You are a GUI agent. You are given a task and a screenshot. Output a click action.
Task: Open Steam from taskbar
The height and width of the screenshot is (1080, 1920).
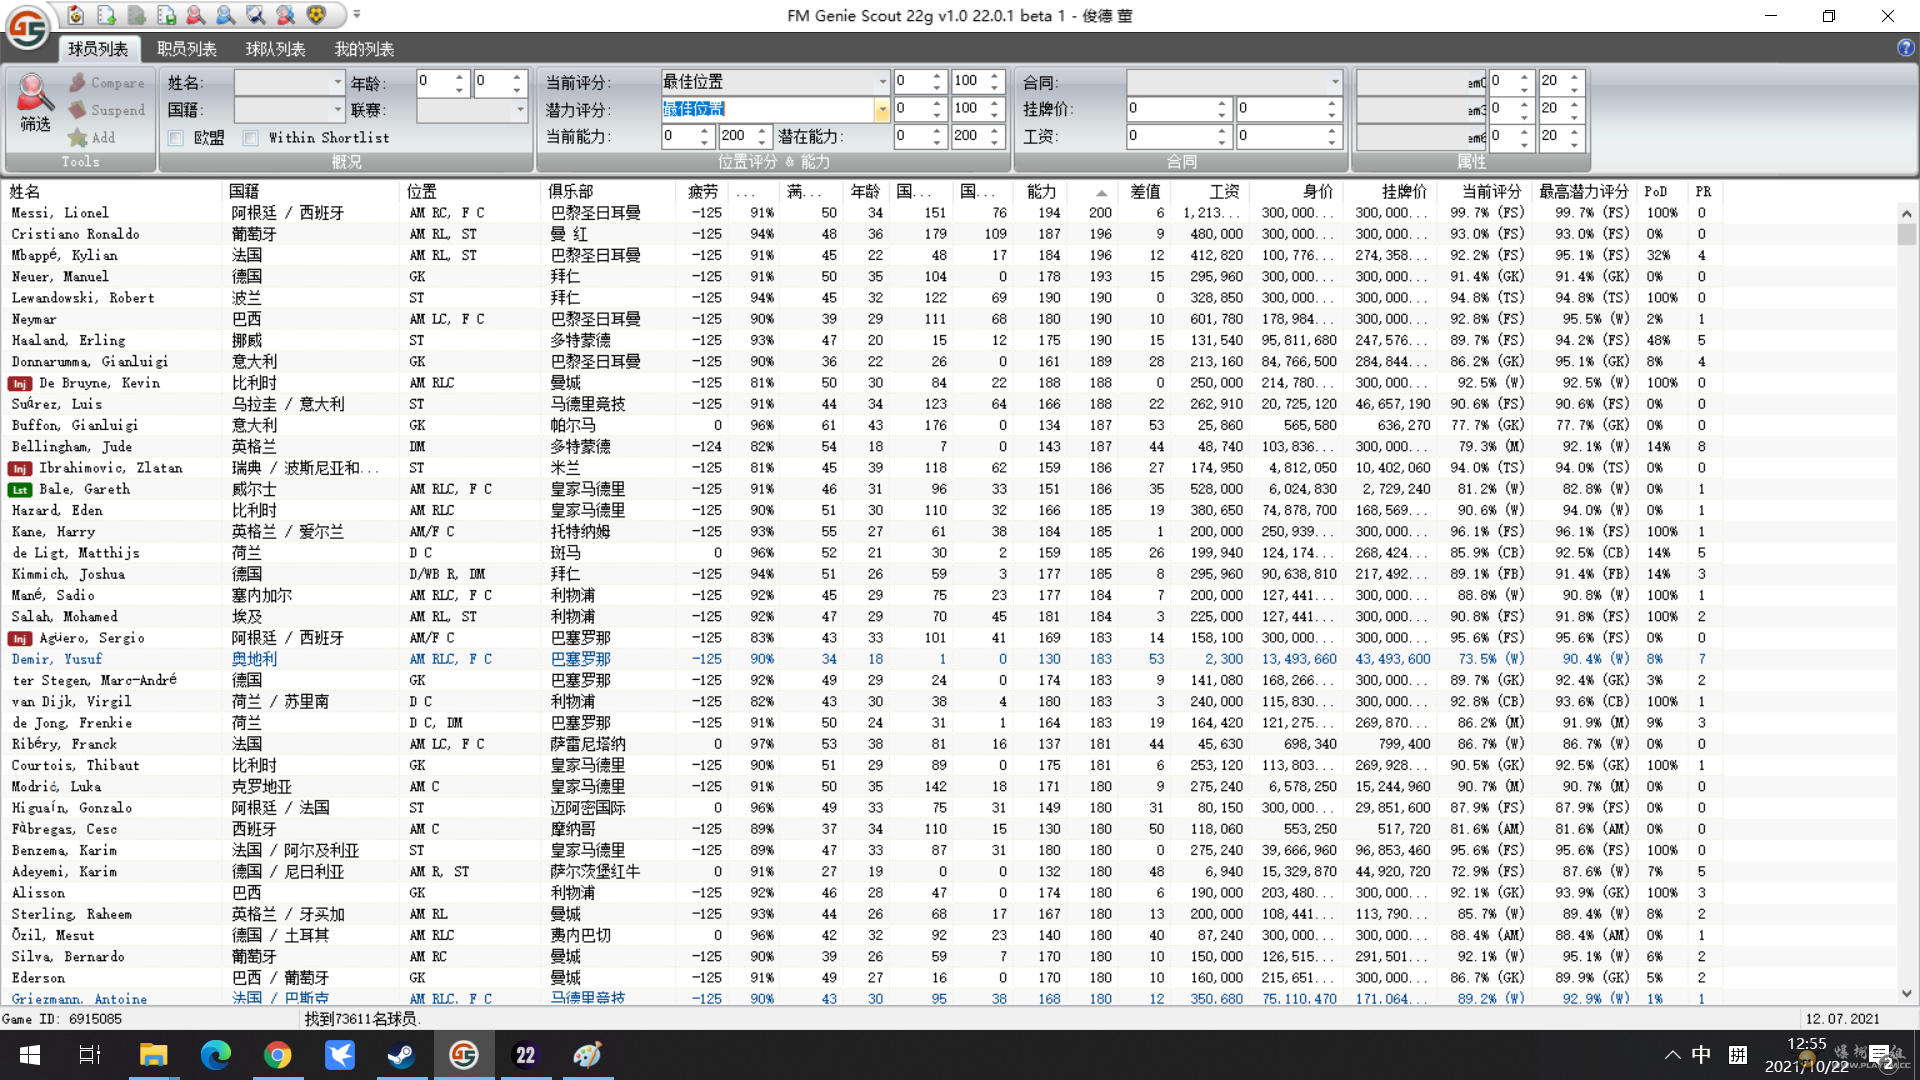(401, 1055)
